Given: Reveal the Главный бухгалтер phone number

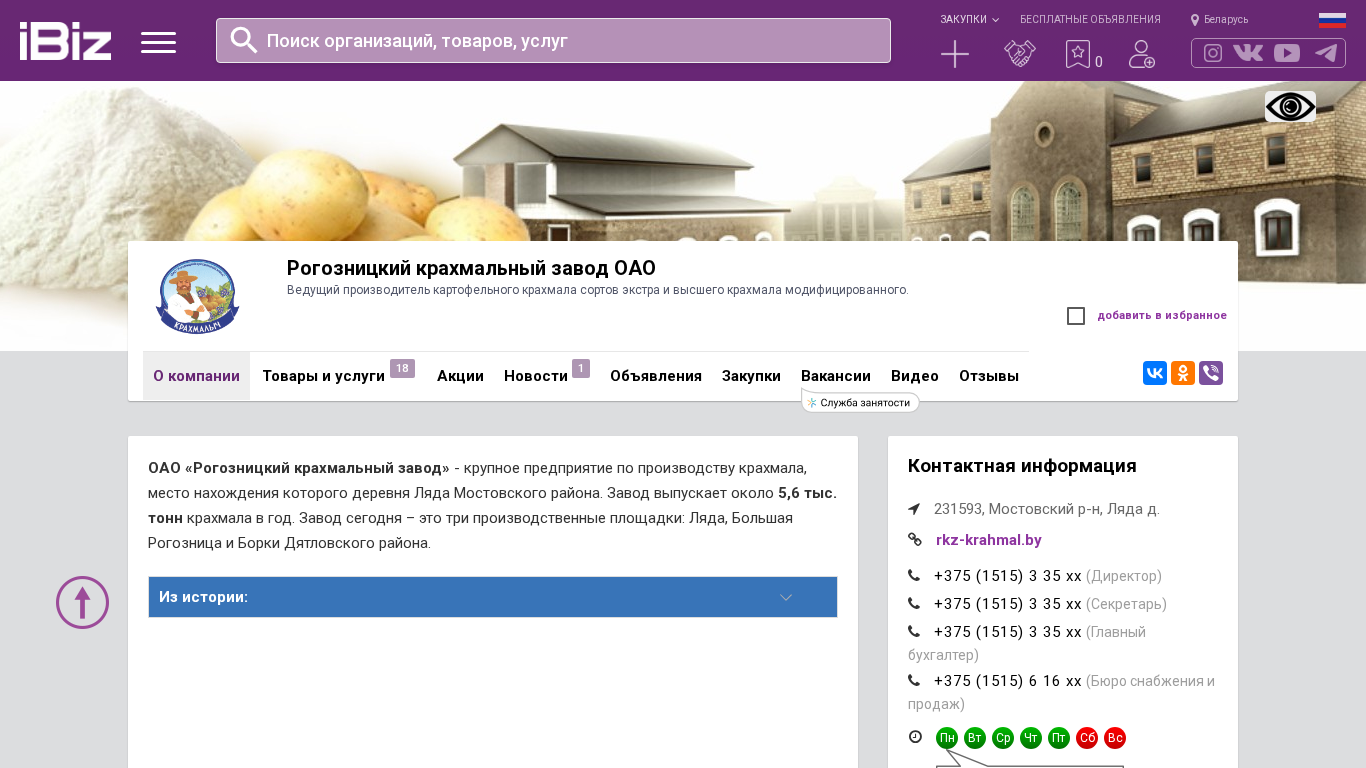Looking at the screenshot, I should pyautogui.click(x=1008, y=632).
